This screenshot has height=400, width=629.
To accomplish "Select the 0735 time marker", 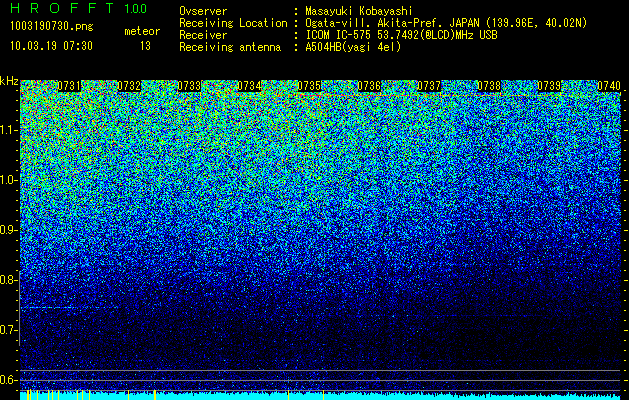I will tap(309, 86).
